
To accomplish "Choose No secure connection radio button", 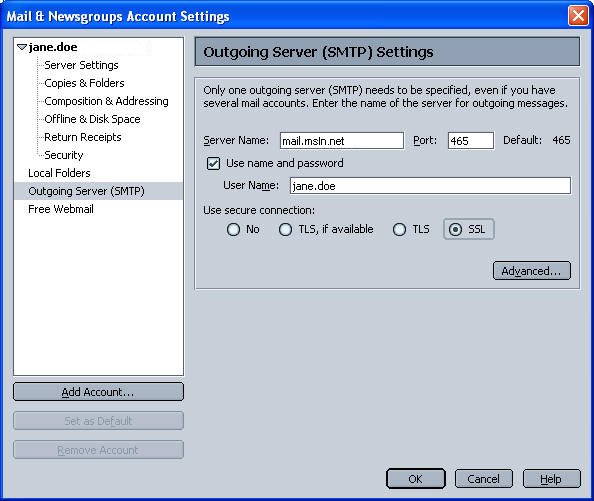I will (x=233, y=229).
